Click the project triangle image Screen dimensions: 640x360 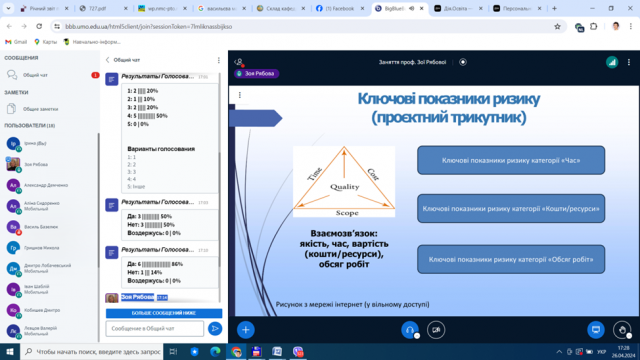[x=344, y=181]
